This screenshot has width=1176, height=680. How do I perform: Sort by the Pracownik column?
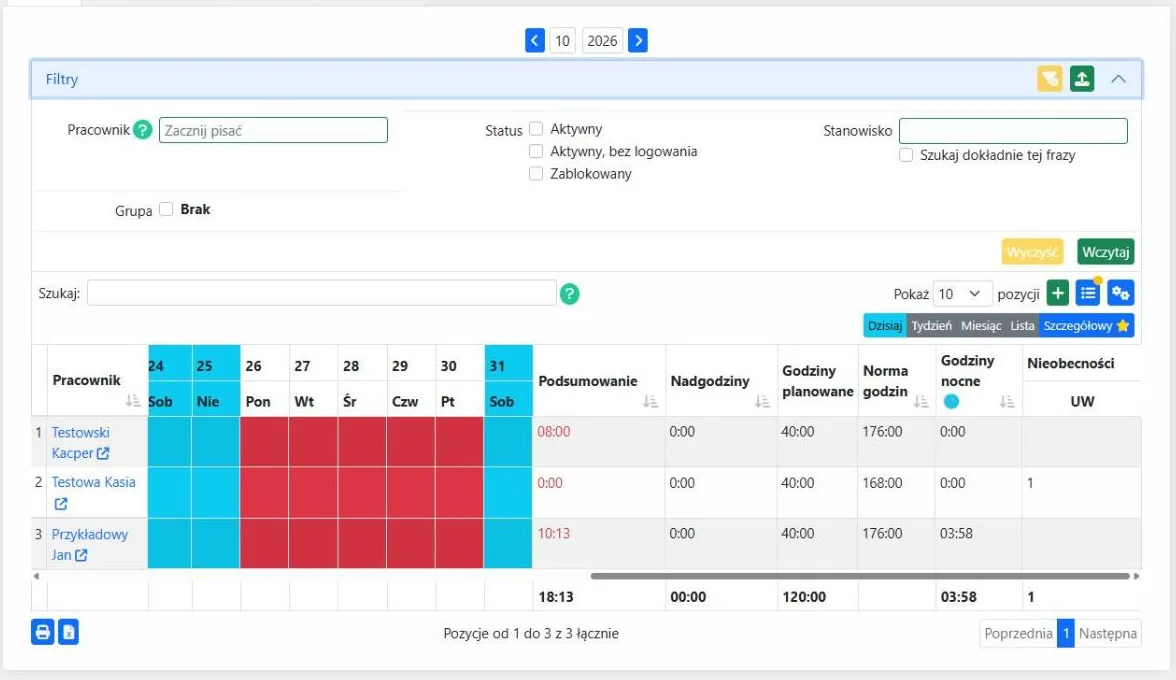[x=133, y=400]
